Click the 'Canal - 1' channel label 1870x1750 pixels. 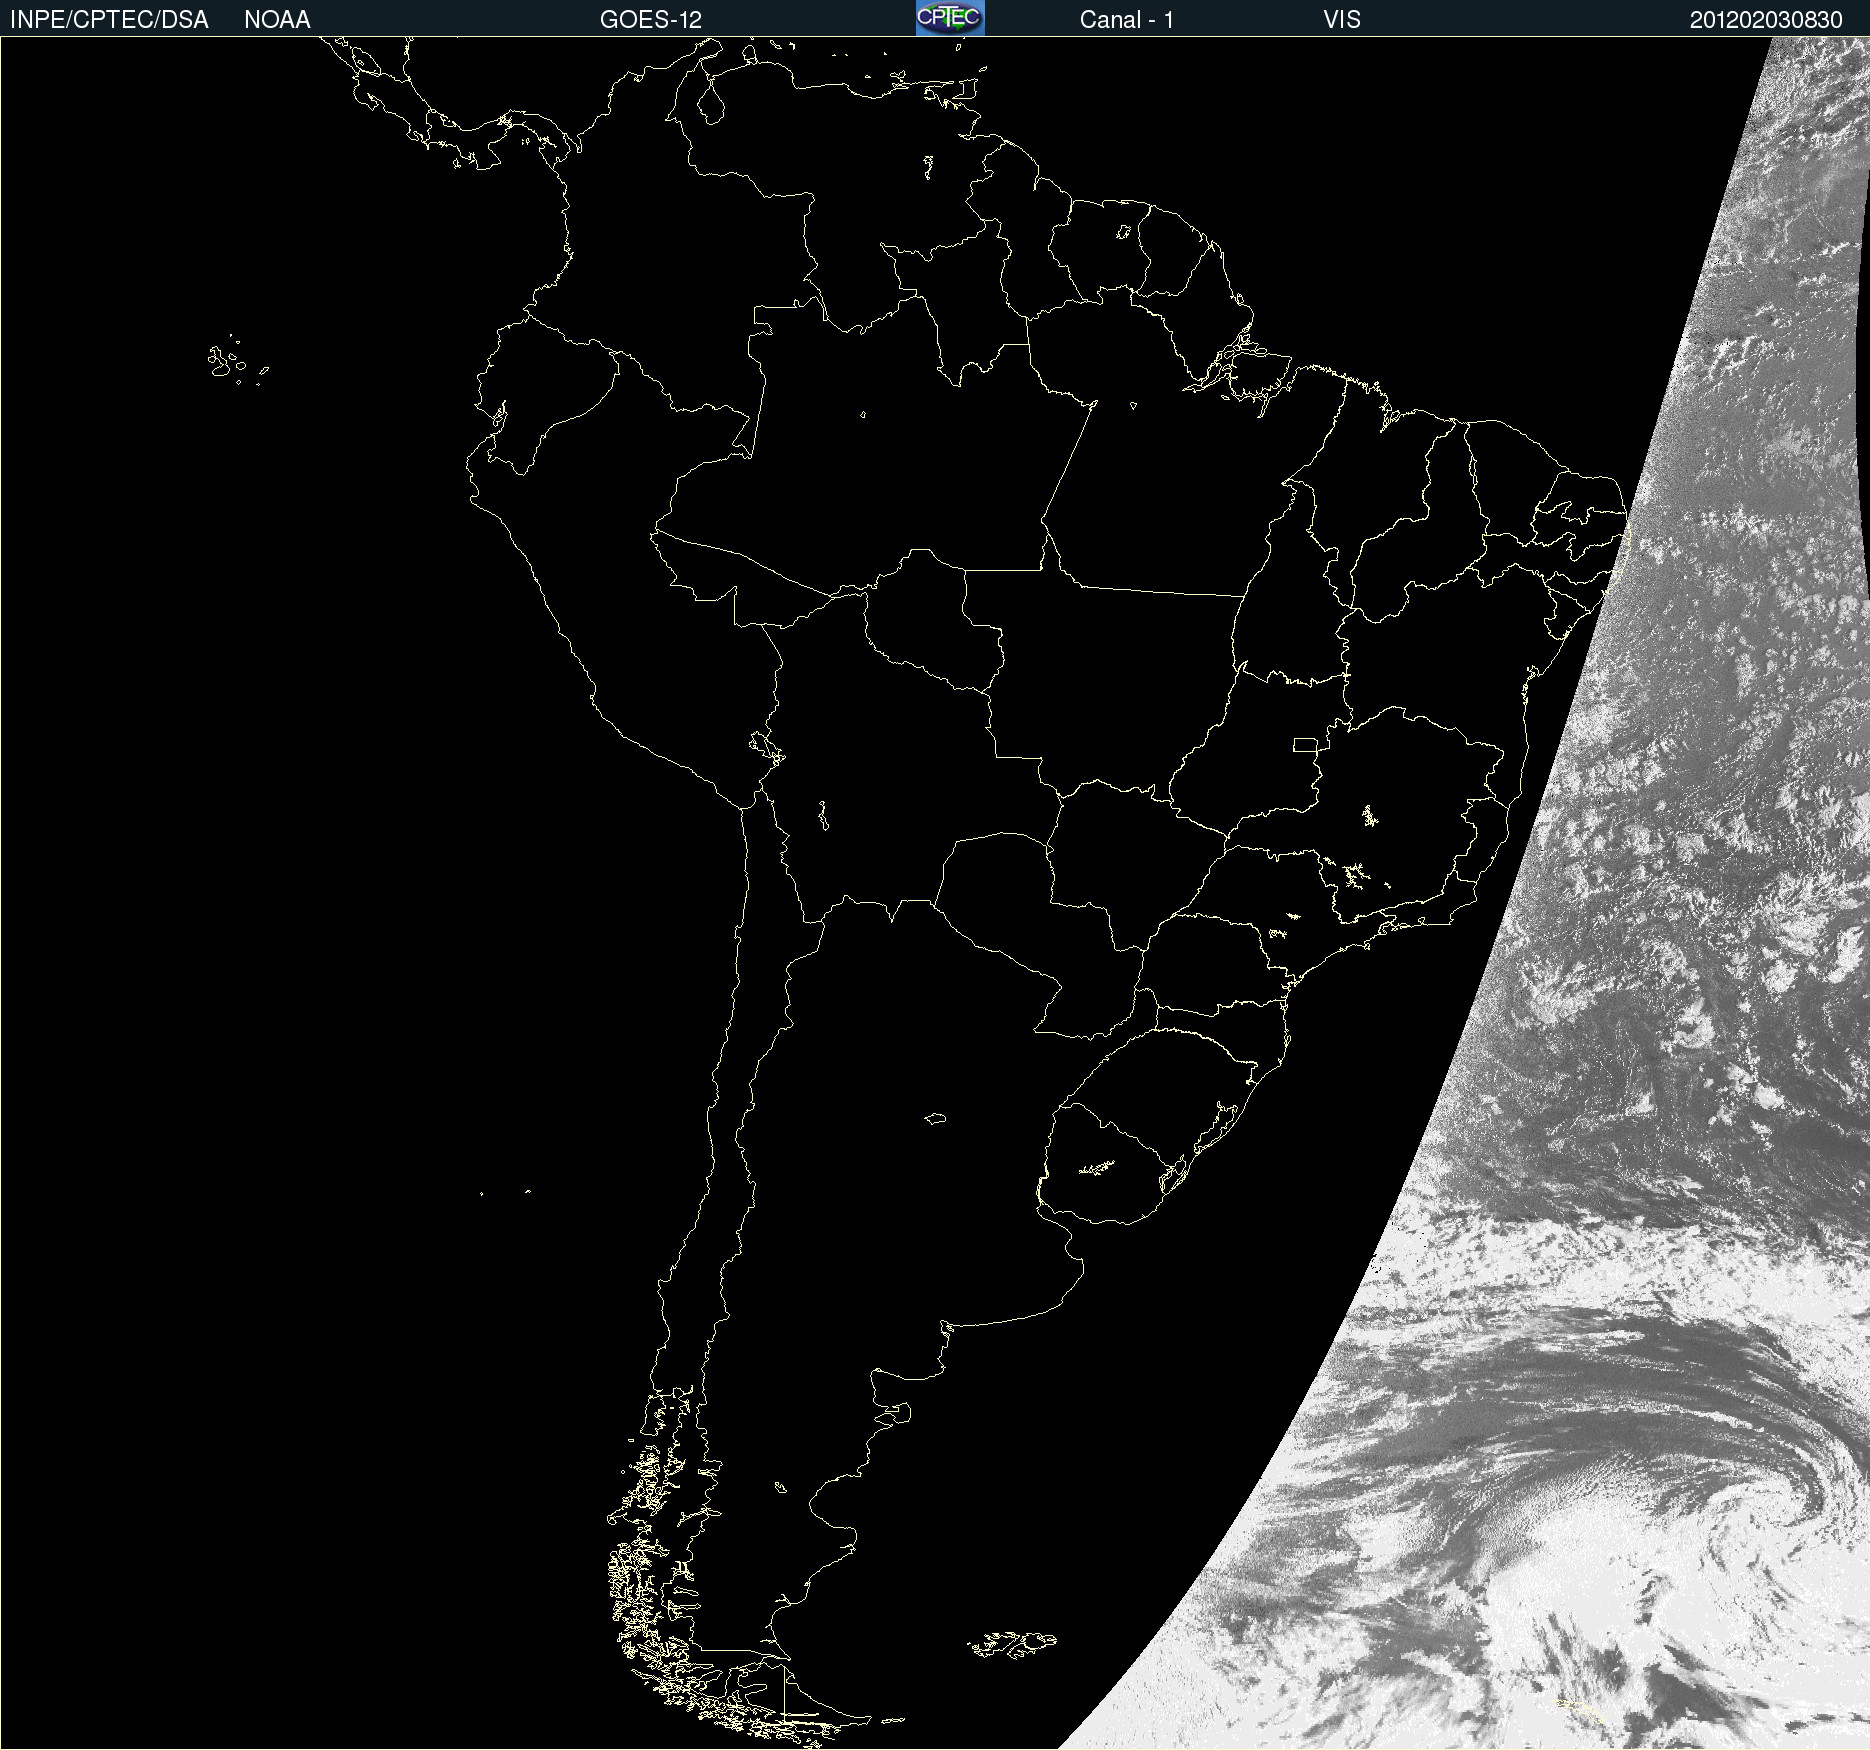(x=1126, y=20)
